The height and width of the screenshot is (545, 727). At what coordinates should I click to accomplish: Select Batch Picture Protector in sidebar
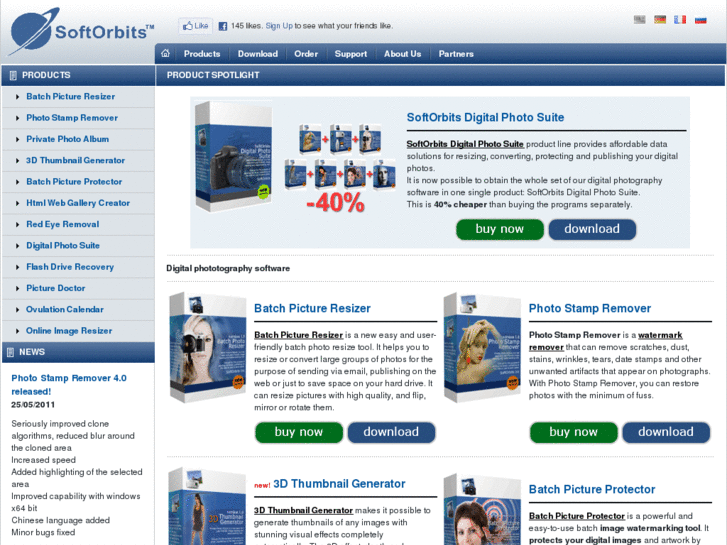pyautogui.click(x=74, y=182)
